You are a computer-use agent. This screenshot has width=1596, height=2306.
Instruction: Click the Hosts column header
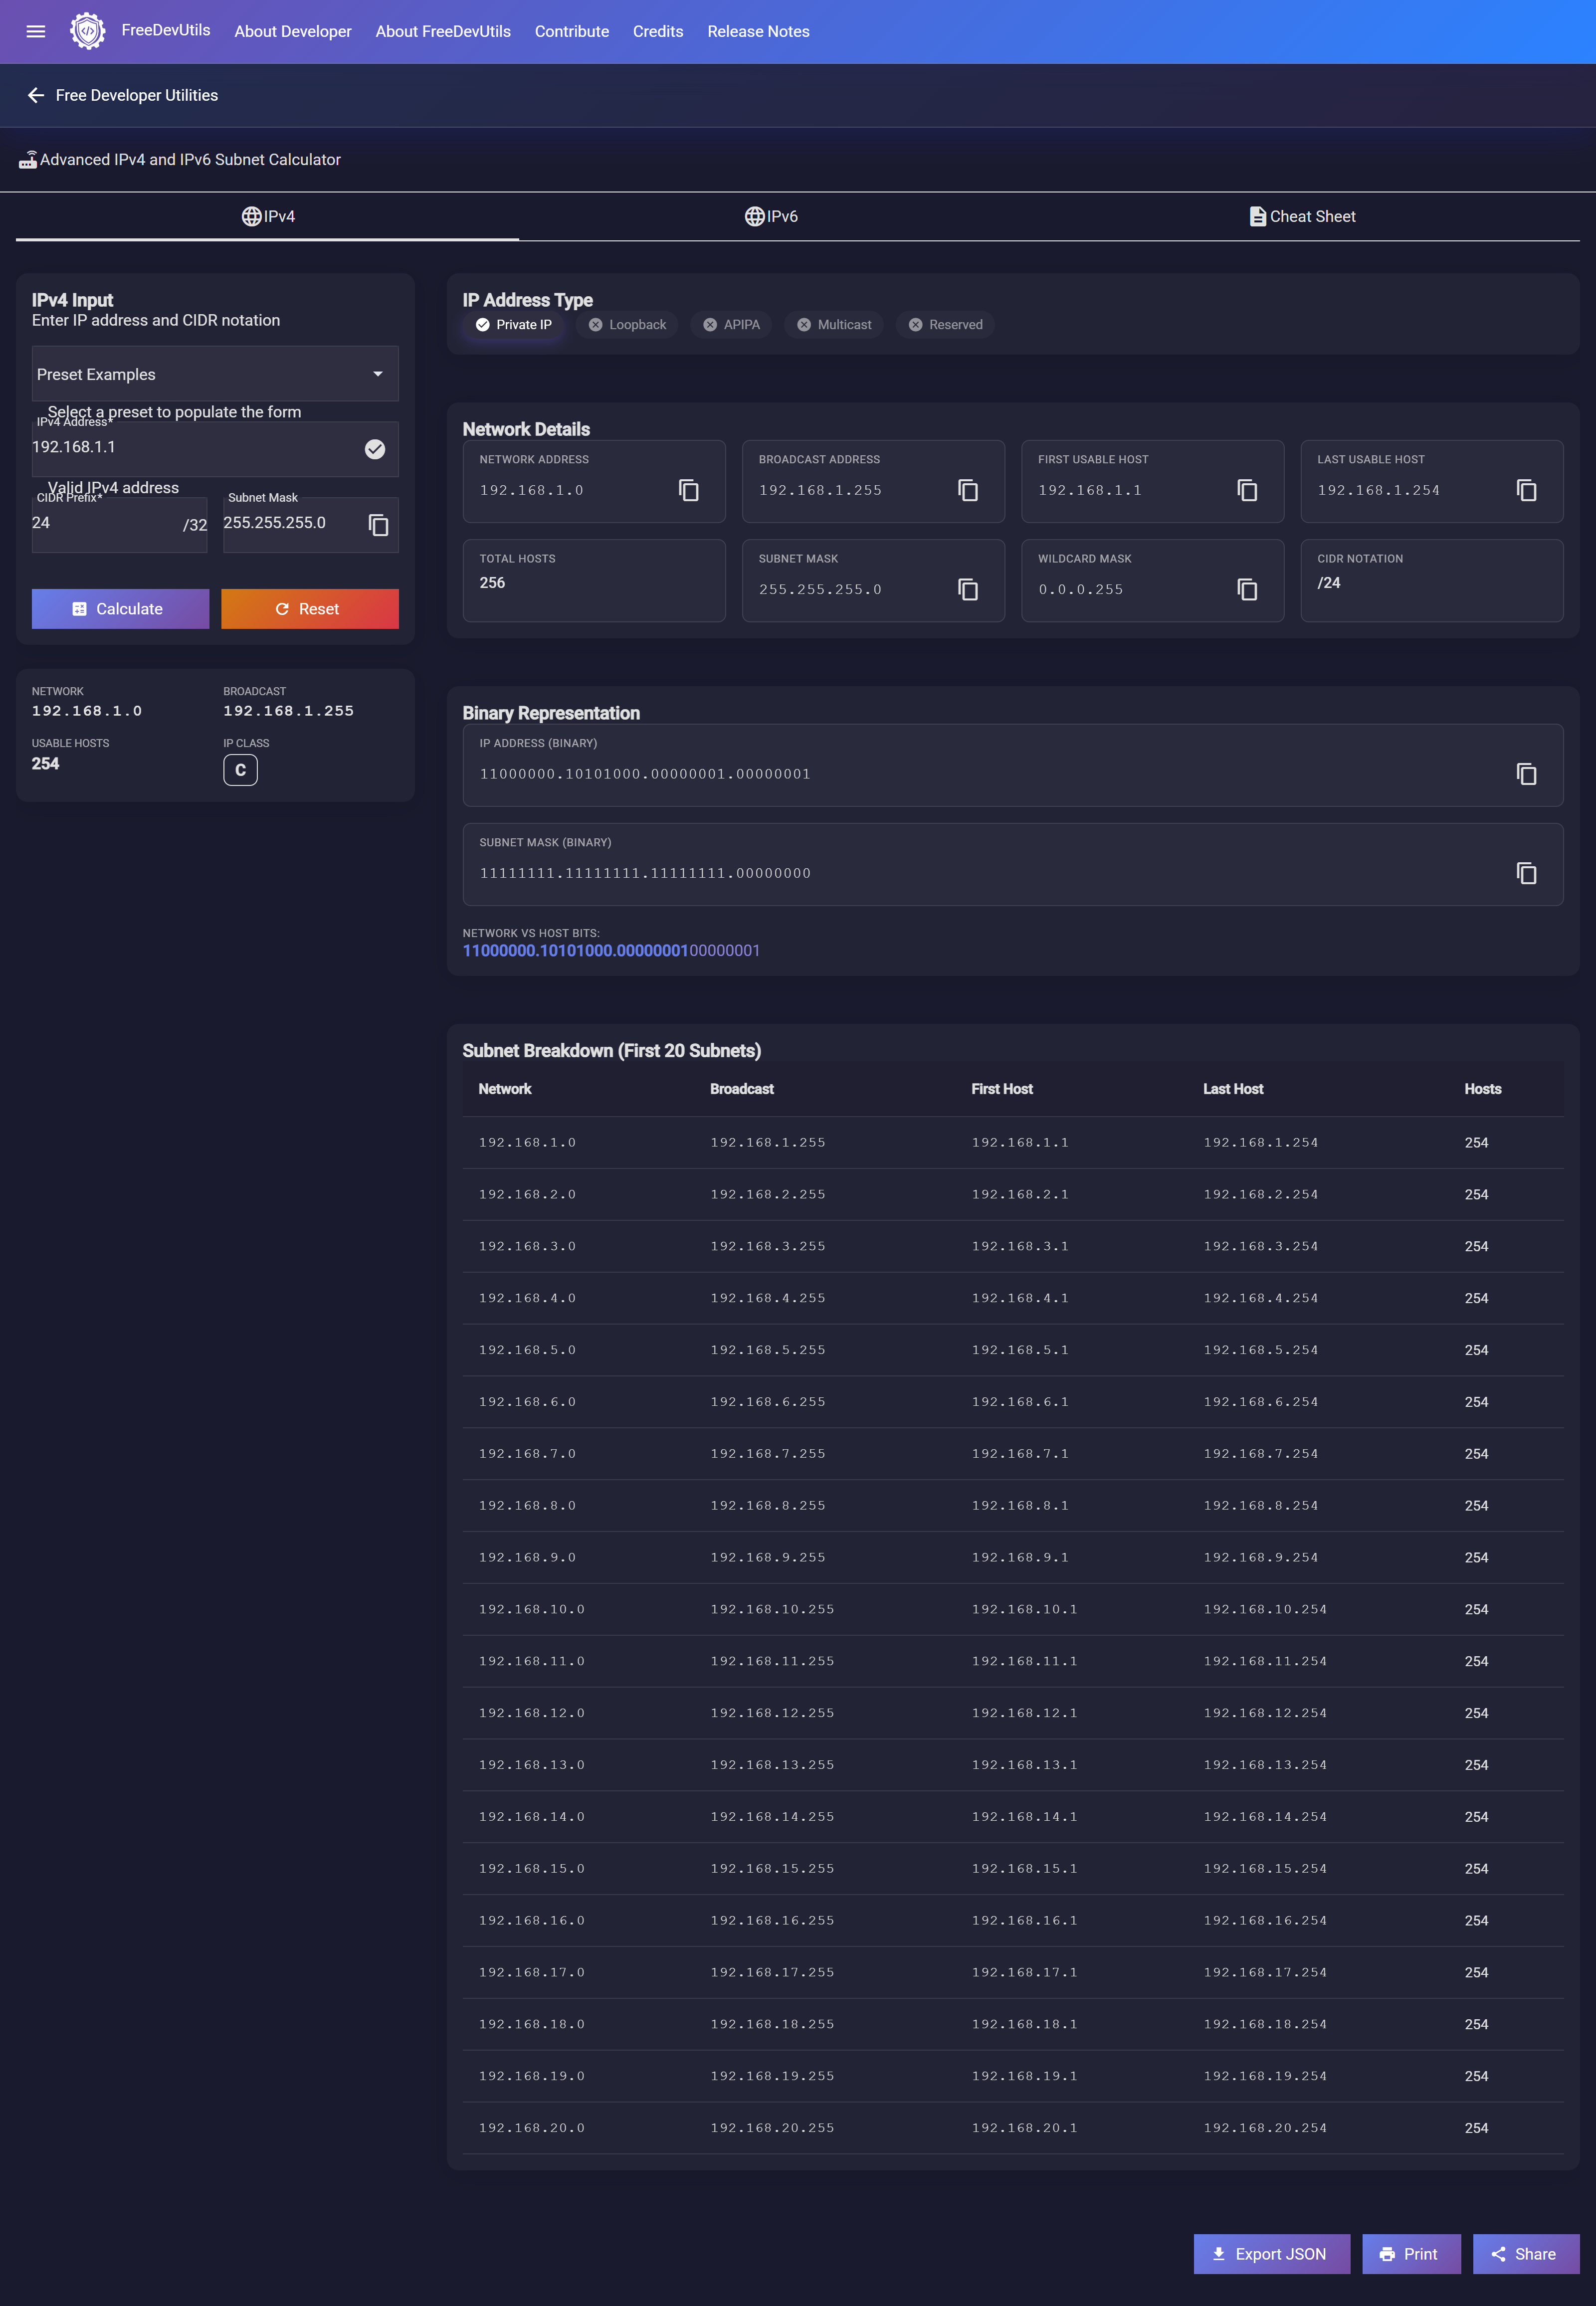pos(1483,1089)
